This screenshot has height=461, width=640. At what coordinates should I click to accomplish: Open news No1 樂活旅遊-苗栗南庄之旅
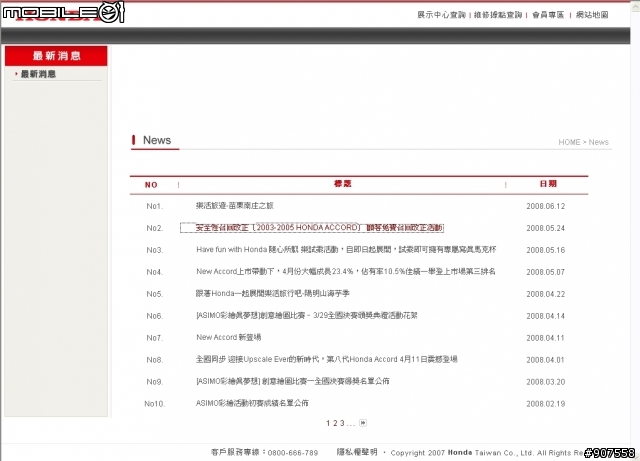(235, 205)
